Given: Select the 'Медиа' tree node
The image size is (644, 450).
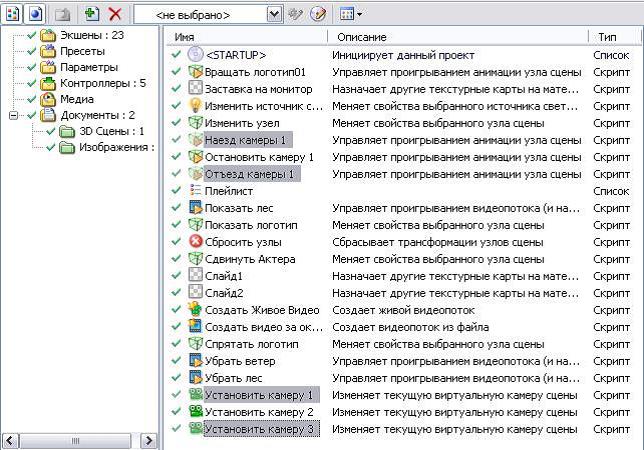Looking at the screenshot, I should pyautogui.click(x=77, y=99).
